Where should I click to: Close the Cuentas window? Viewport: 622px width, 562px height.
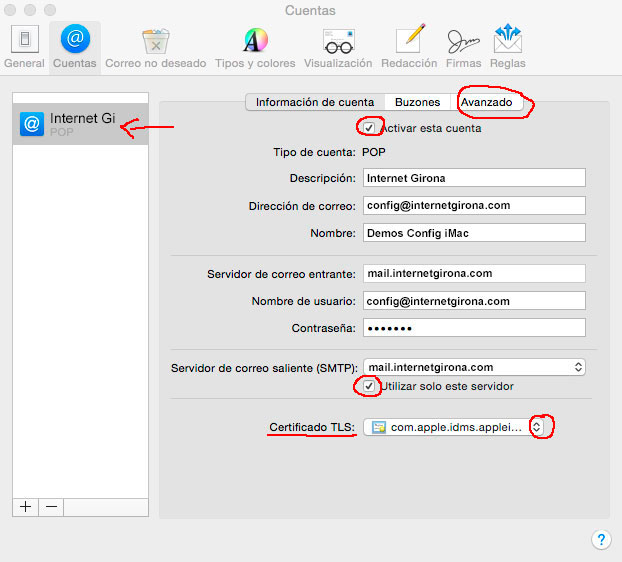point(10,10)
